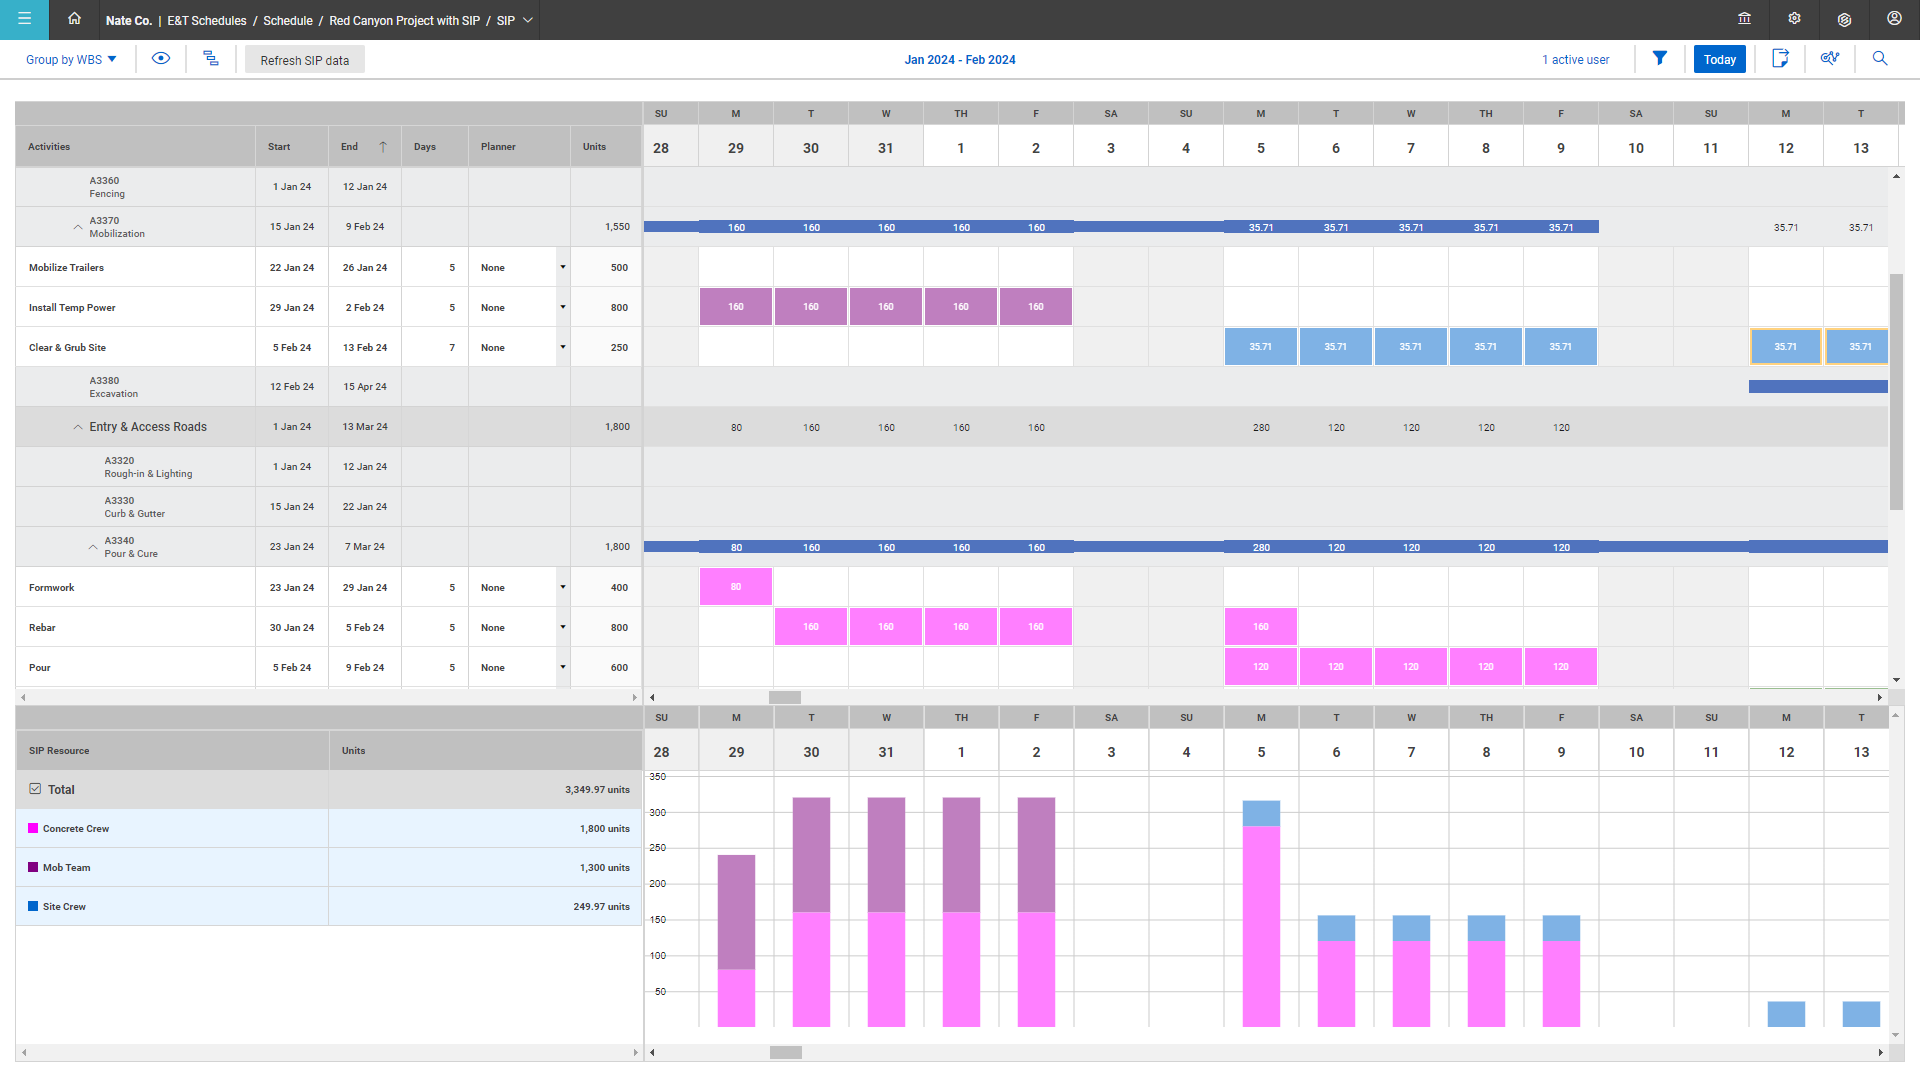Open the hamburger menu at top left
This screenshot has height=1080, width=1920.
pyautogui.click(x=23, y=19)
